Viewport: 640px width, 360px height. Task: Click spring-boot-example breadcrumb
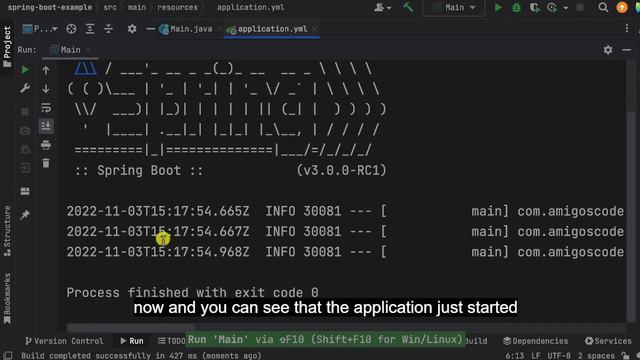[x=50, y=7]
